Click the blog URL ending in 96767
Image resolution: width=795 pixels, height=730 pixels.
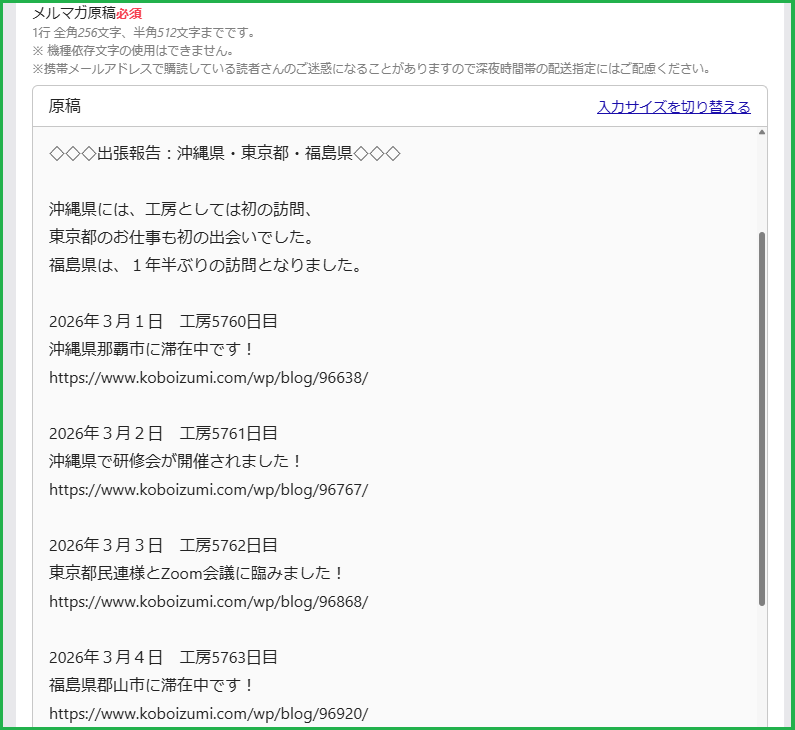coord(208,490)
